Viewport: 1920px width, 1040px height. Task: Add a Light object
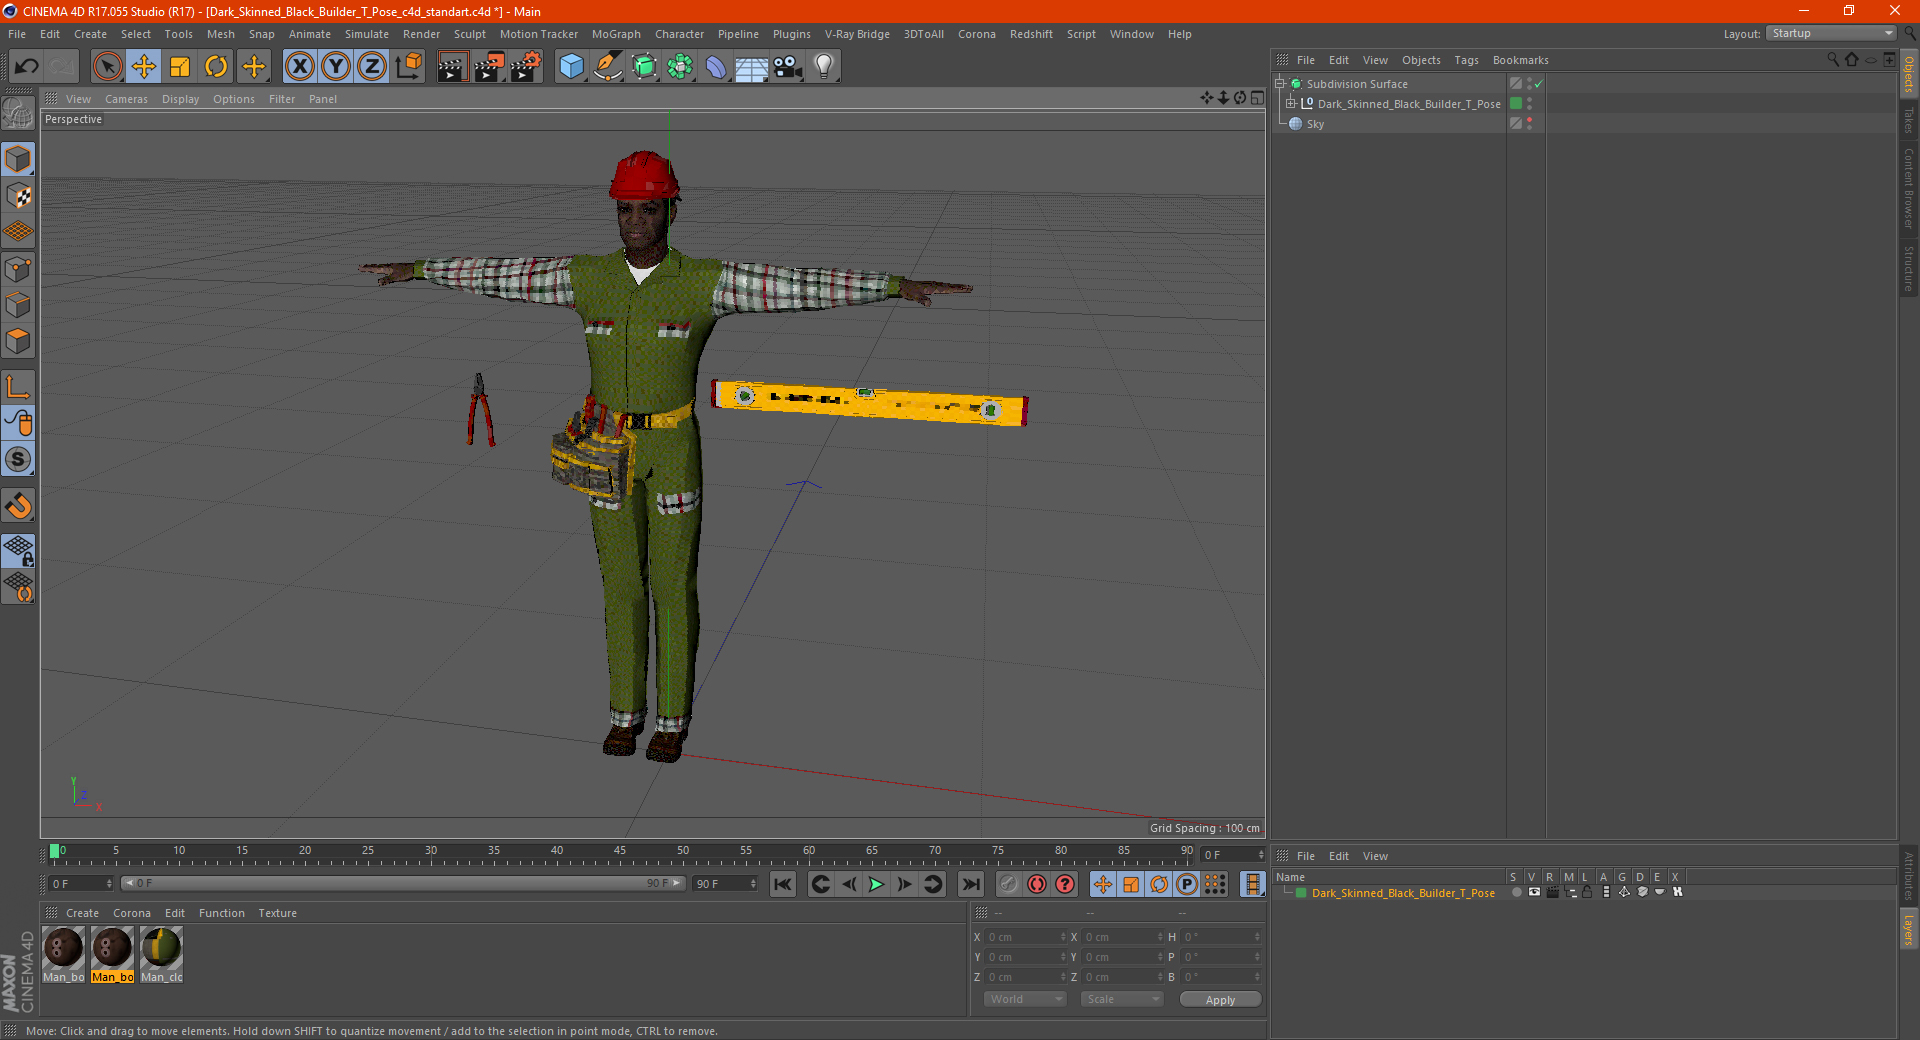point(824,67)
